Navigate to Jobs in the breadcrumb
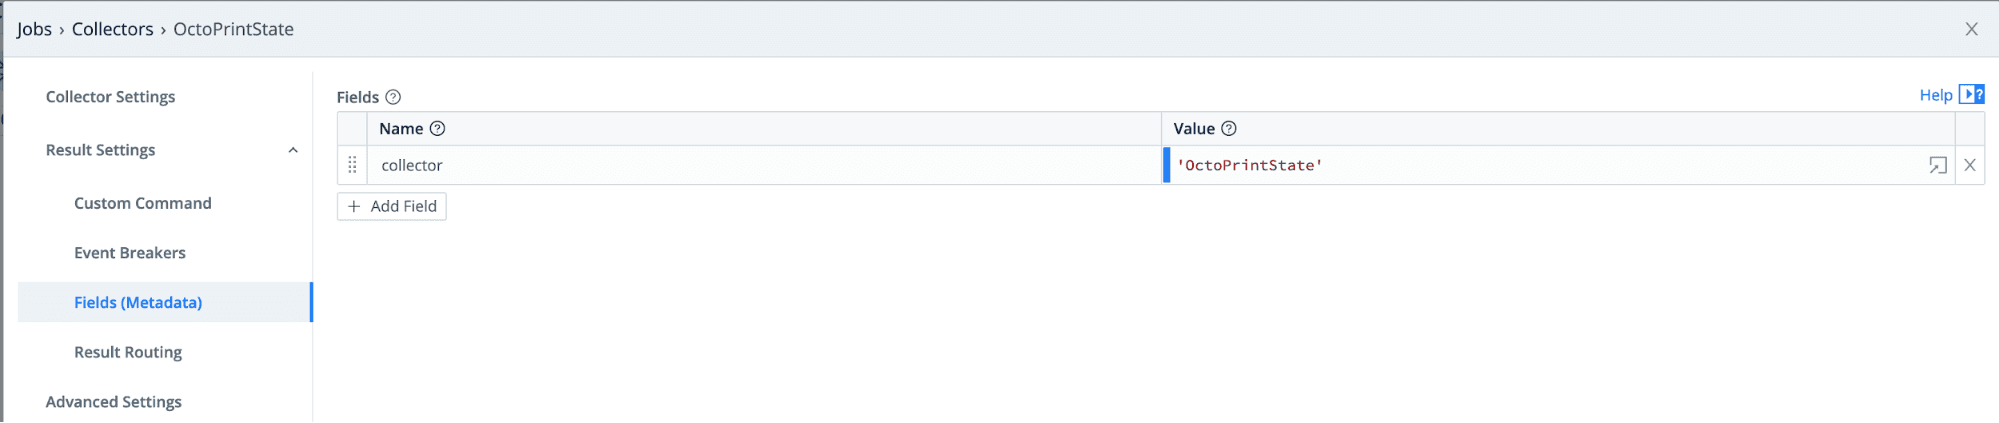Viewport: 1999px width, 423px height. 34,29
